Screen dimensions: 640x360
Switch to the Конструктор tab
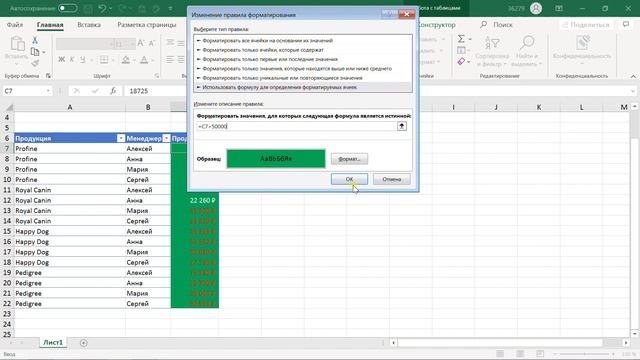437,25
